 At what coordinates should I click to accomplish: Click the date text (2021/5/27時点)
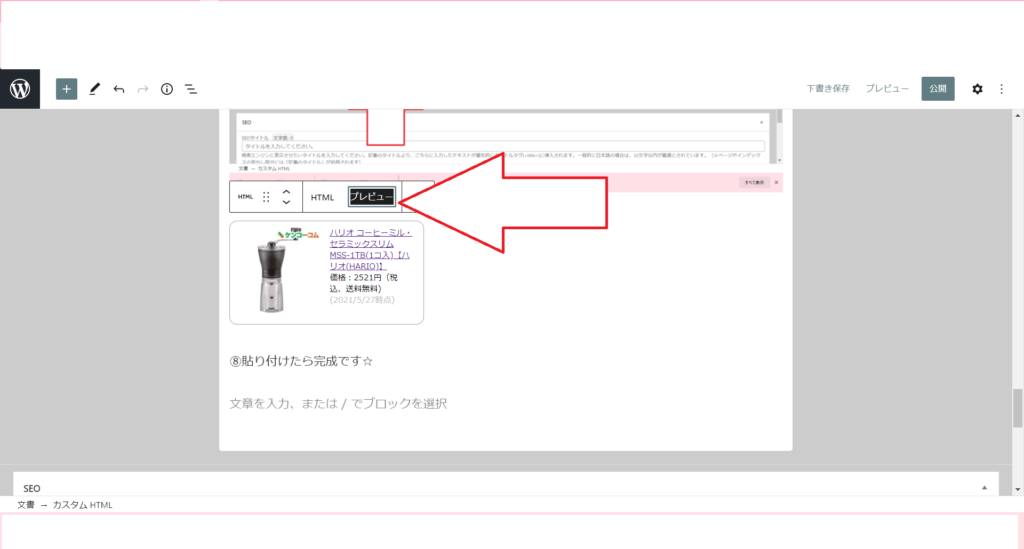(x=362, y=300)
